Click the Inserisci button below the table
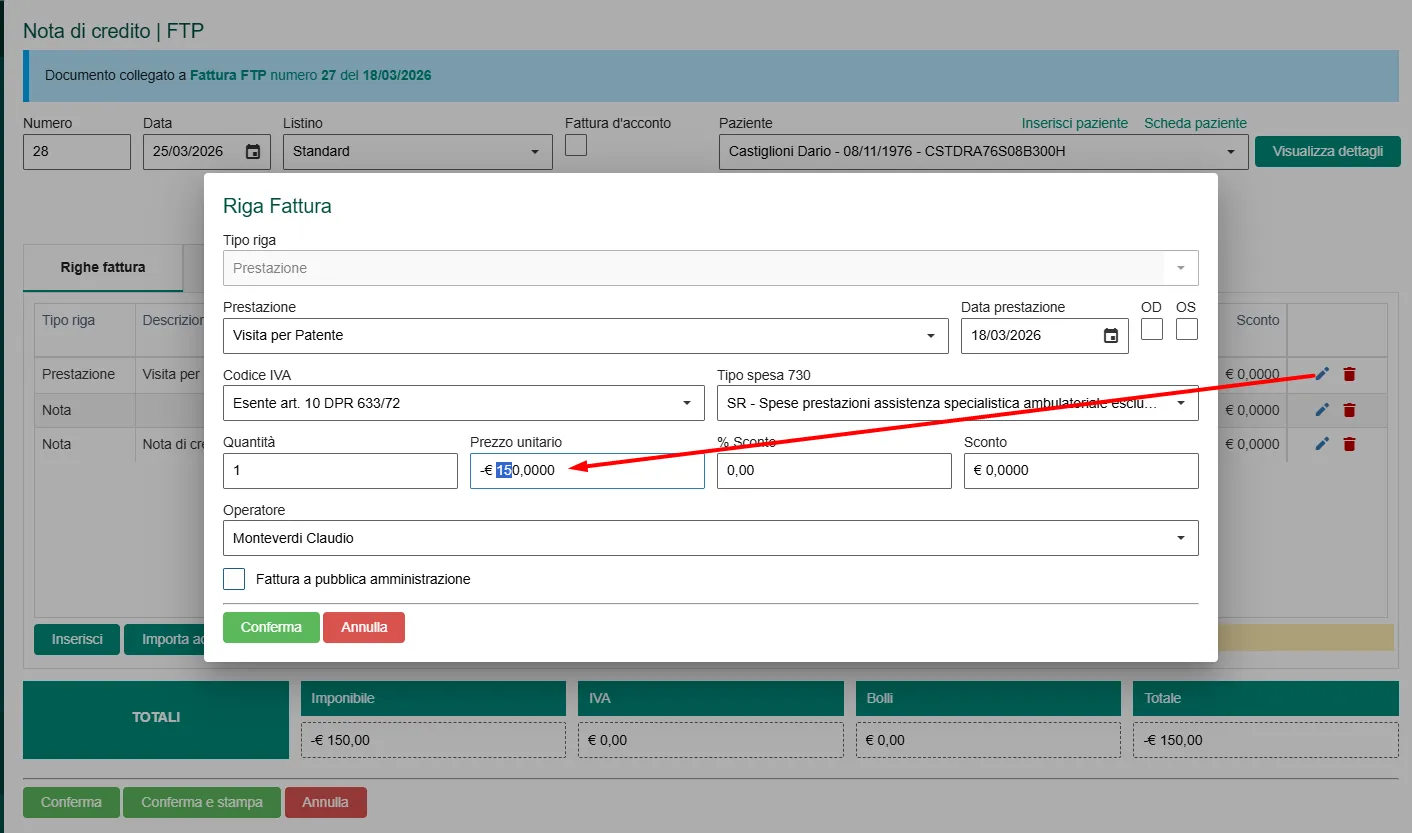The height and width of the screenshot is (833, 1412). coord(77,640)
